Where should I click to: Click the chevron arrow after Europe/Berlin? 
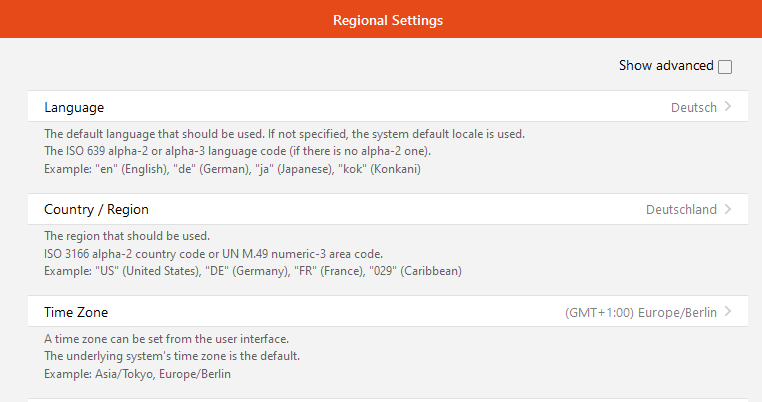coord(727,312)
